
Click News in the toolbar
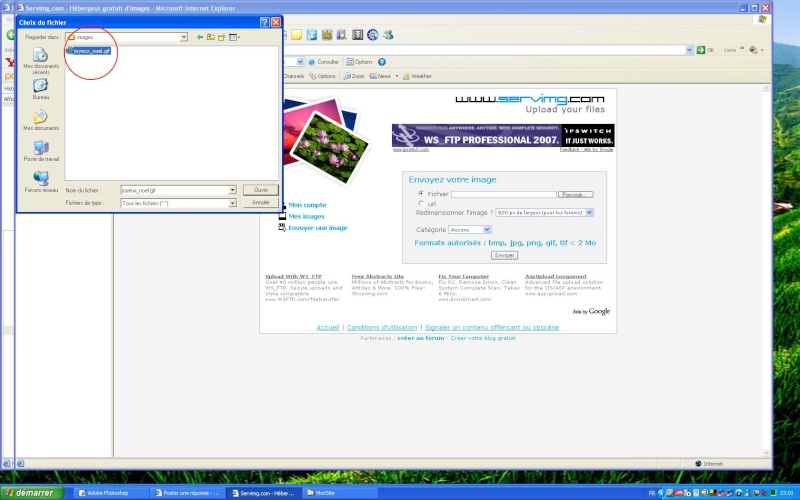point(380,76)
